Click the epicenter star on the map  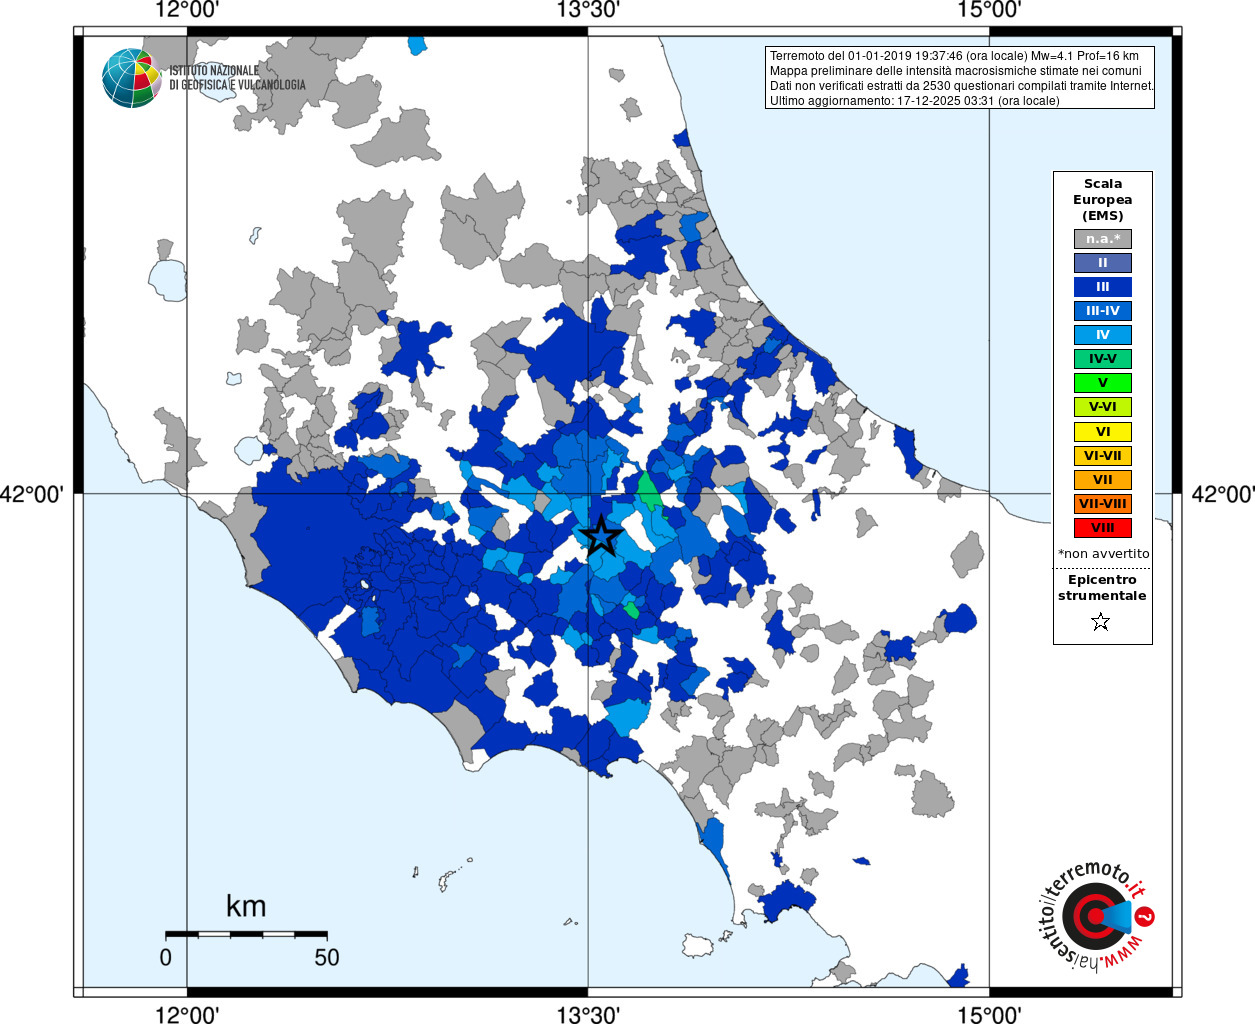coord(600,535)
